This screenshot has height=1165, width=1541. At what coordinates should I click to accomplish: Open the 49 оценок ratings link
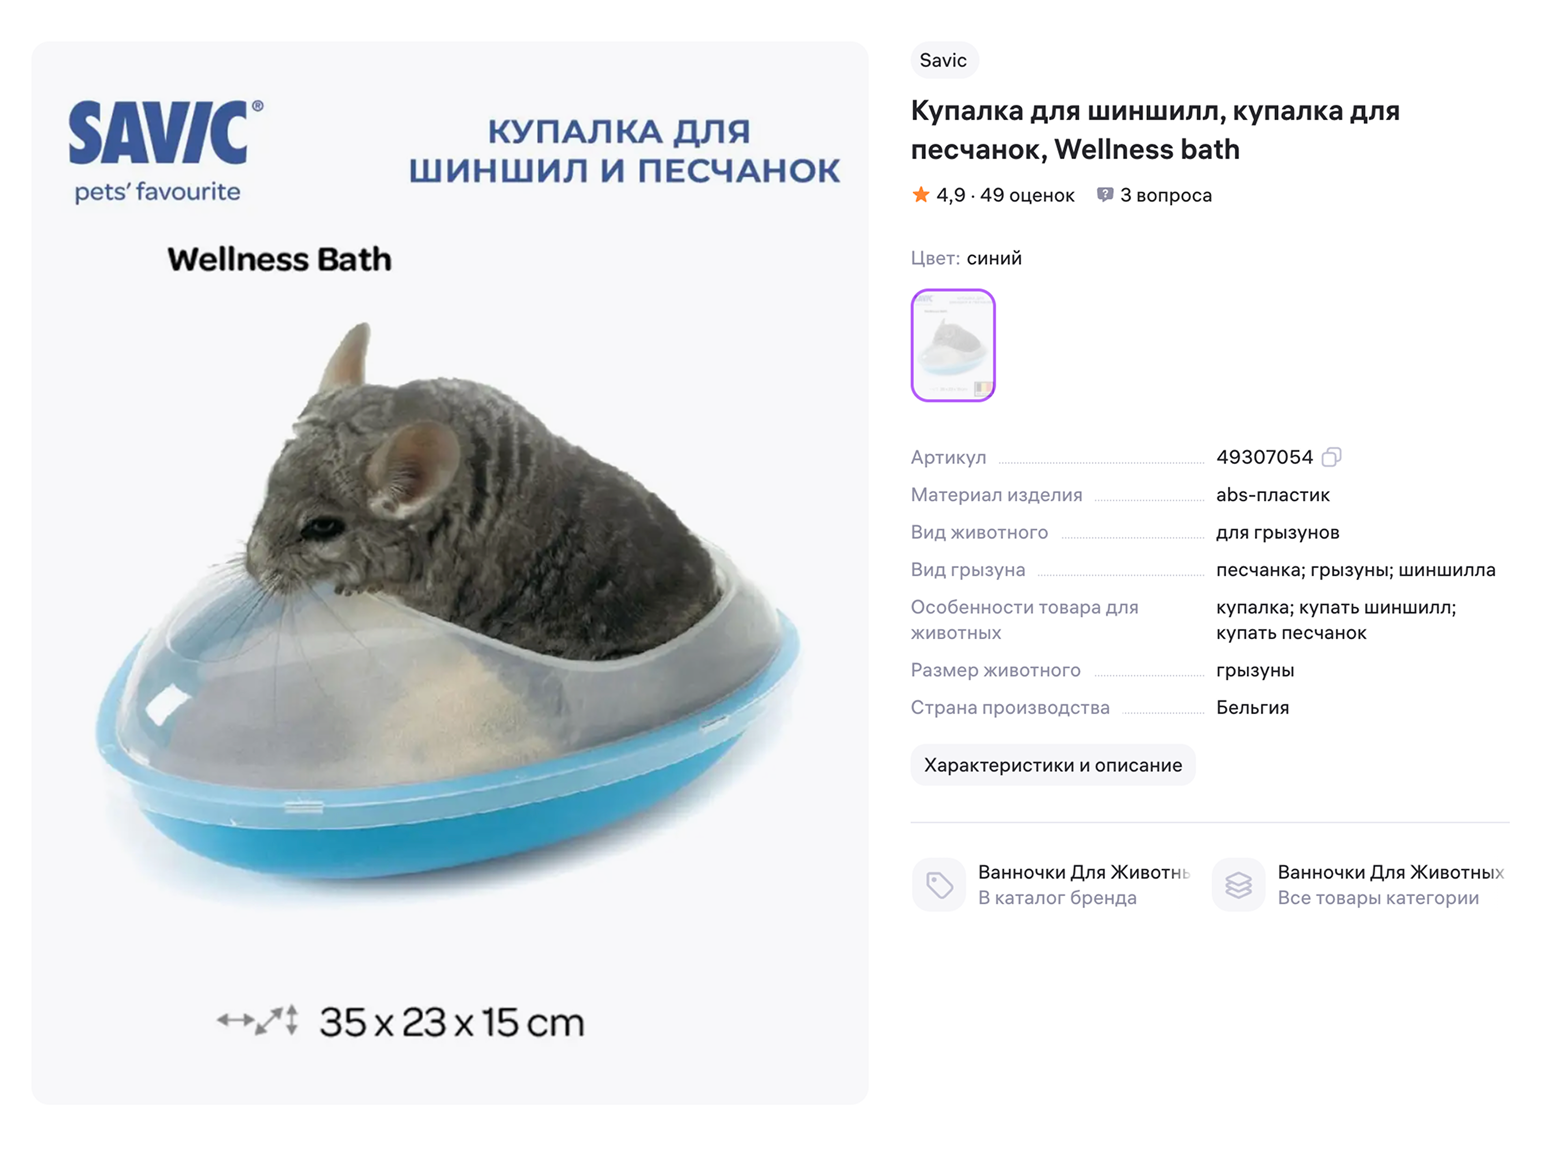(x=1027, y=195)
